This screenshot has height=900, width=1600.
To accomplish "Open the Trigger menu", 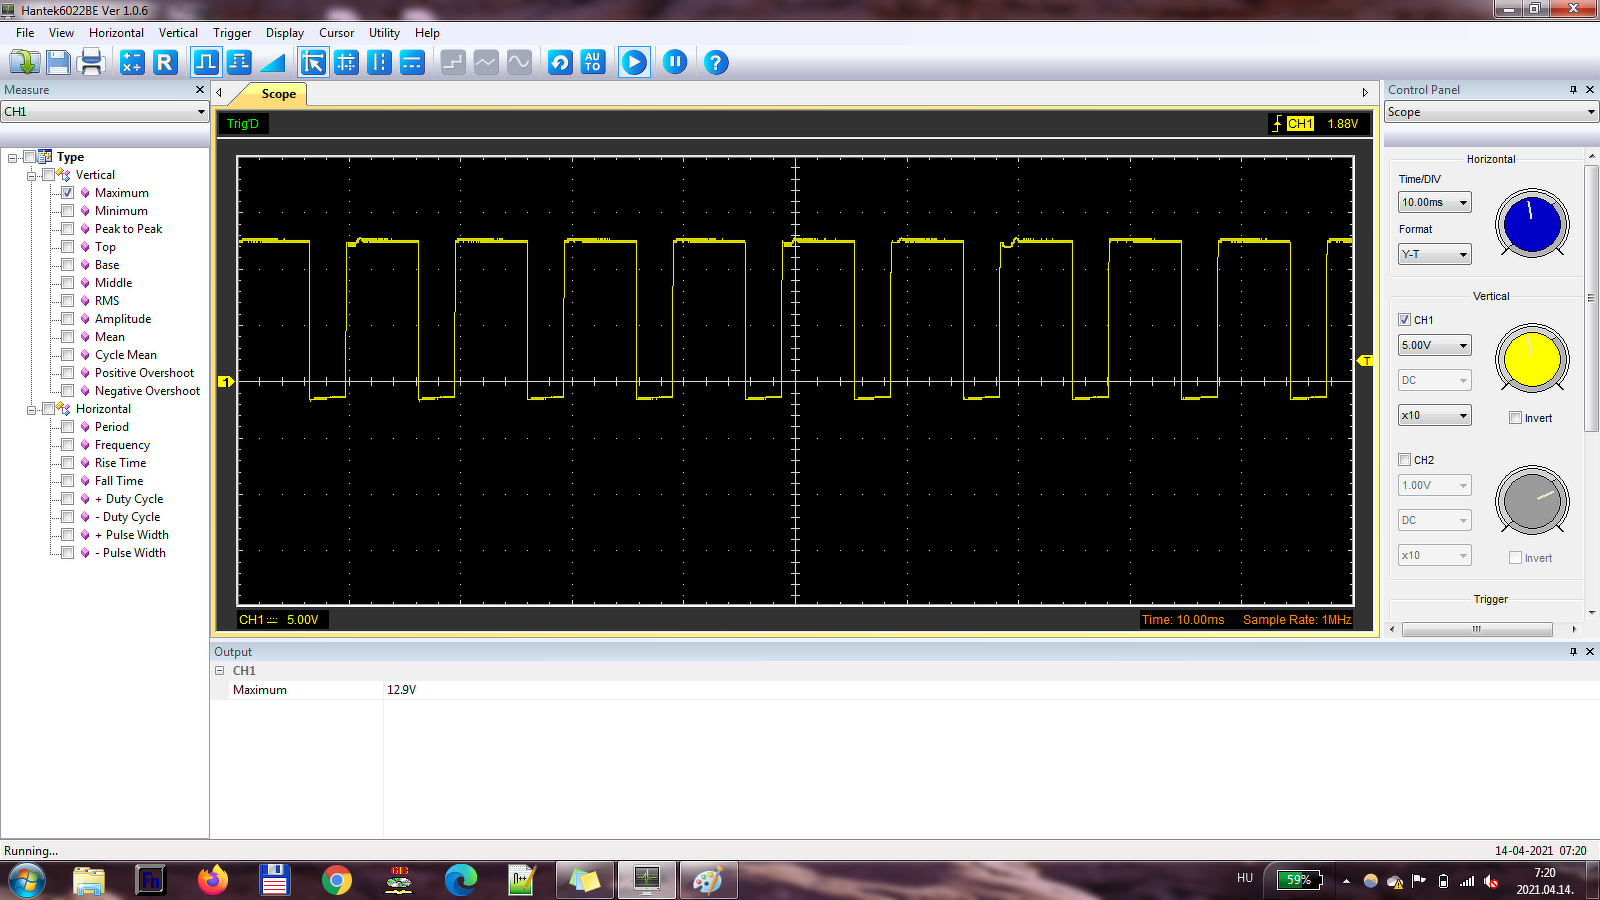I will pyautogui.click(x=232, y=33).
